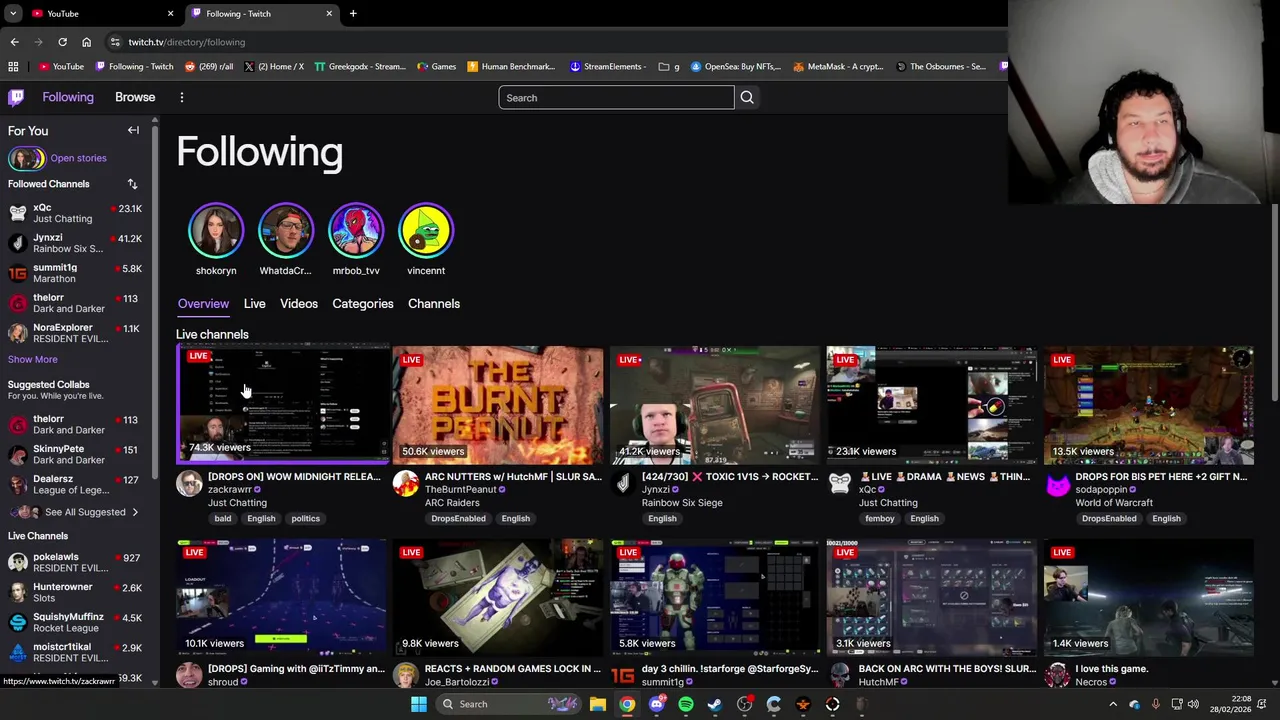This screenshot has width=1280, height=720.
Task: Click the Twitch search input field
Action: point(616,97)
